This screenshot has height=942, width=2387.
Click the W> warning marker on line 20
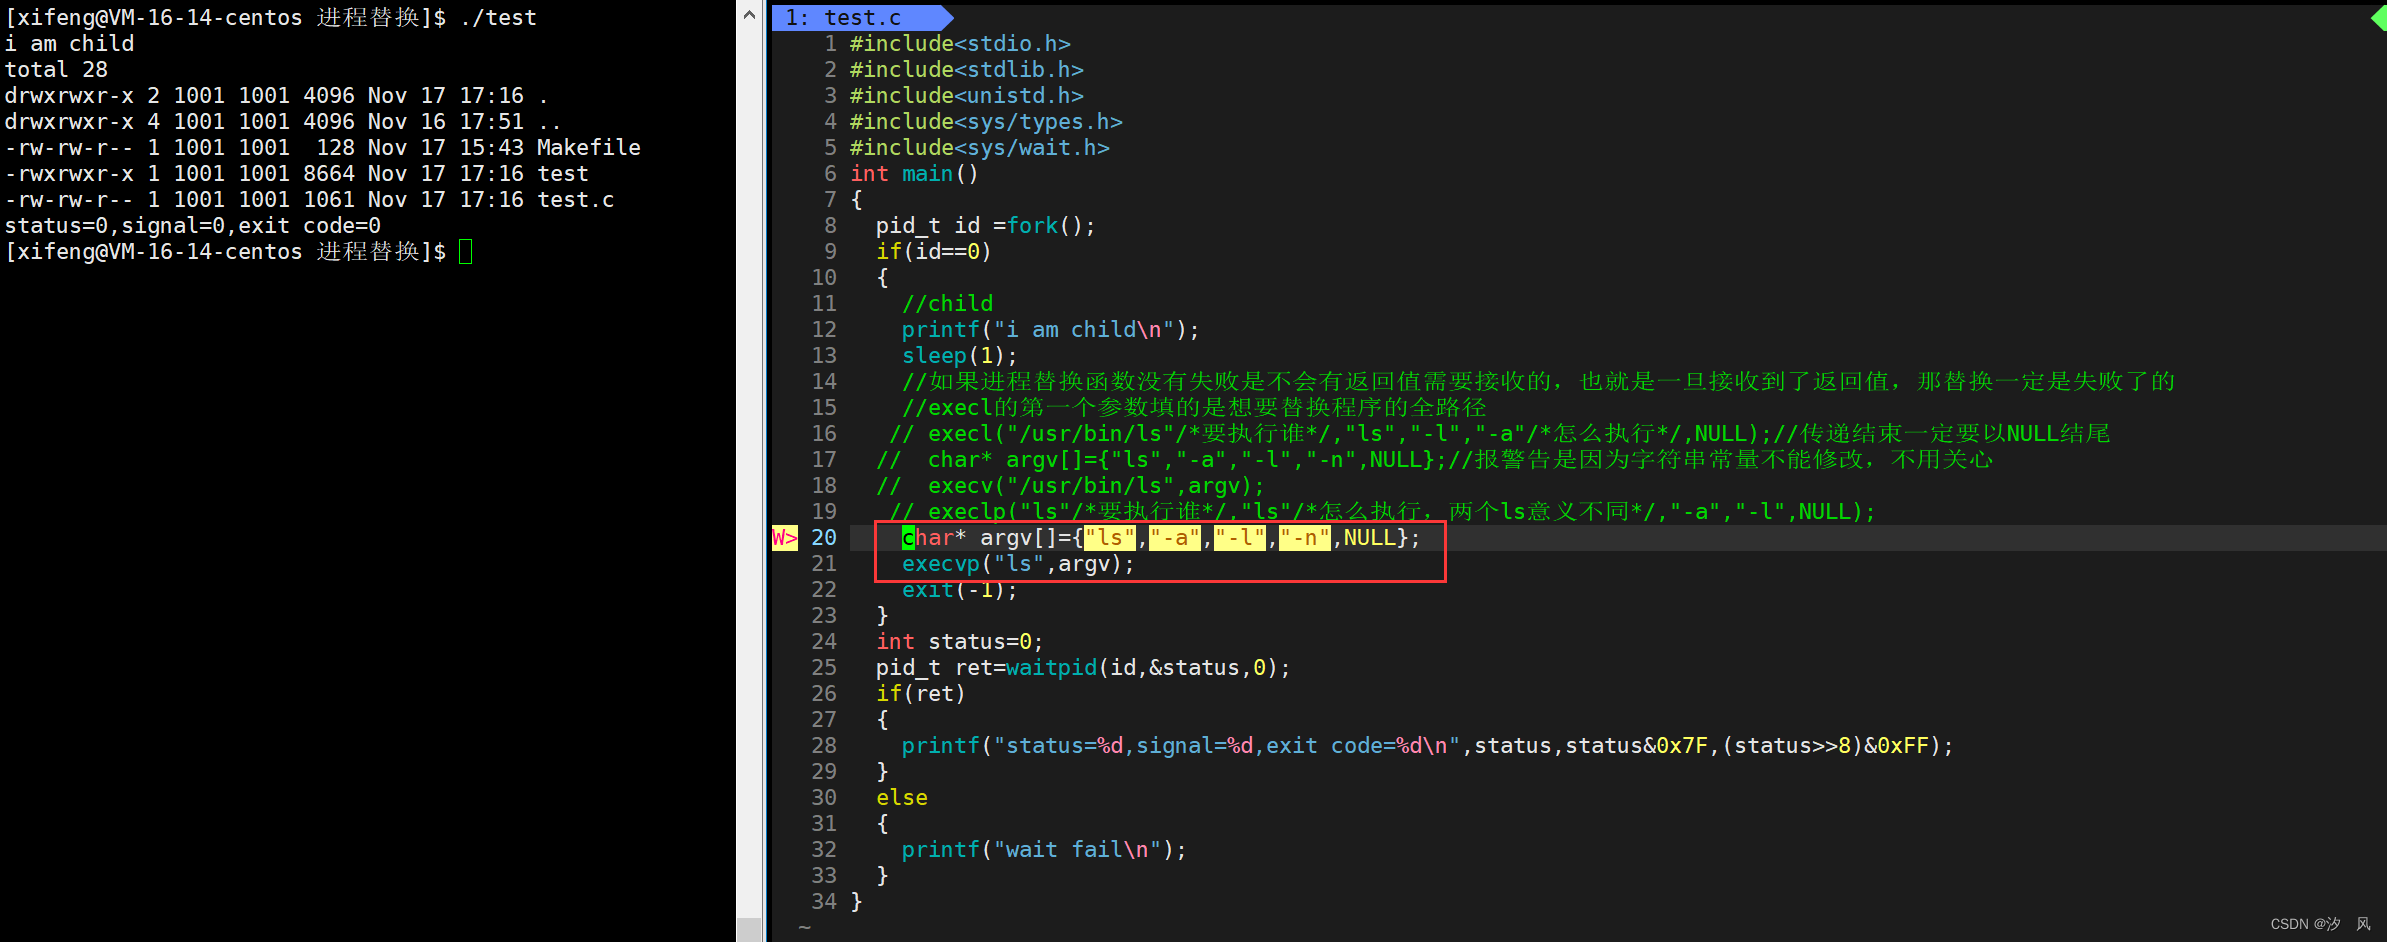coord(785,538)
